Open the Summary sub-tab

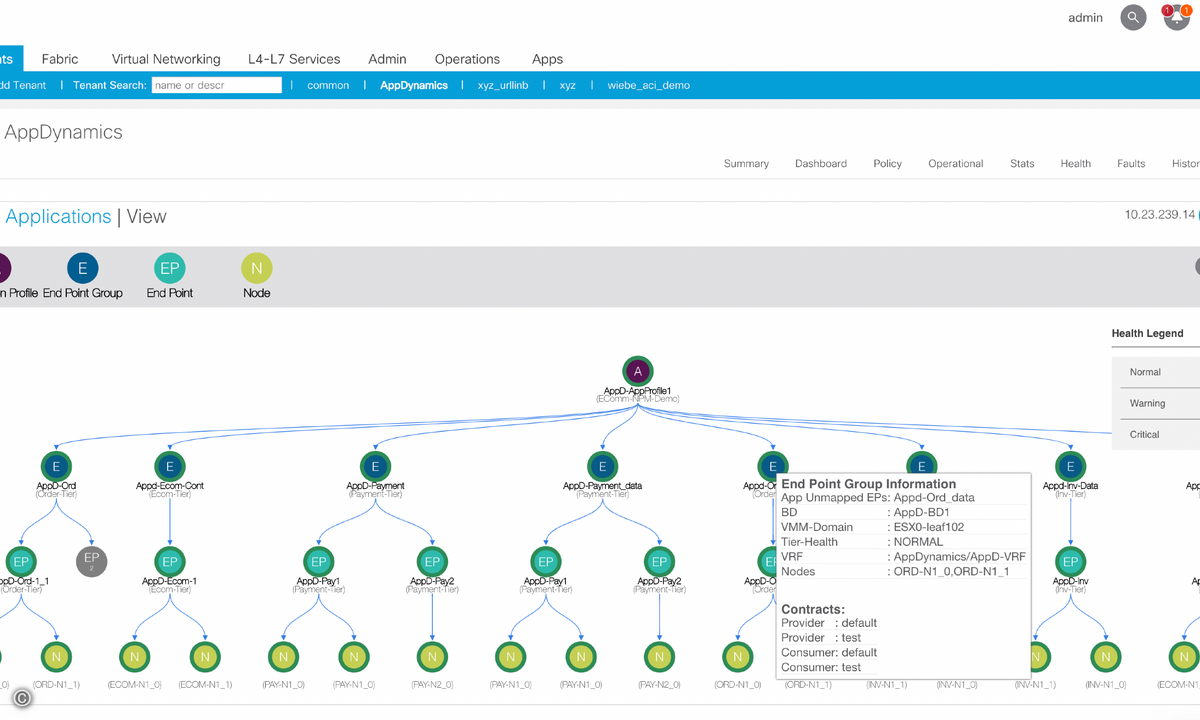[x=746, y=164]
